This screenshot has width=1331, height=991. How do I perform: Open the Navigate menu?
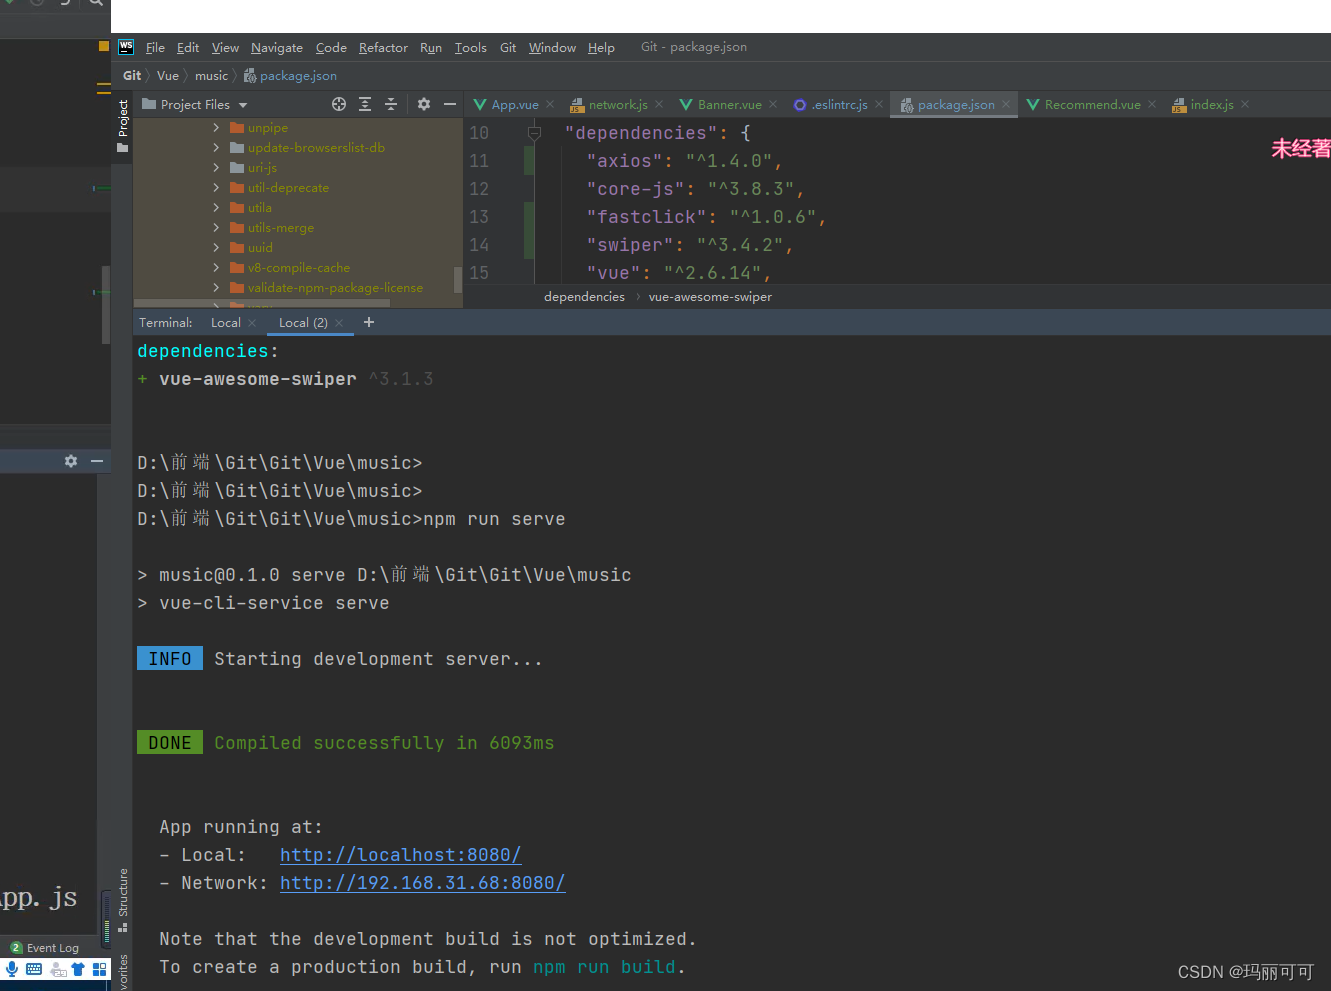coord(277,47)
